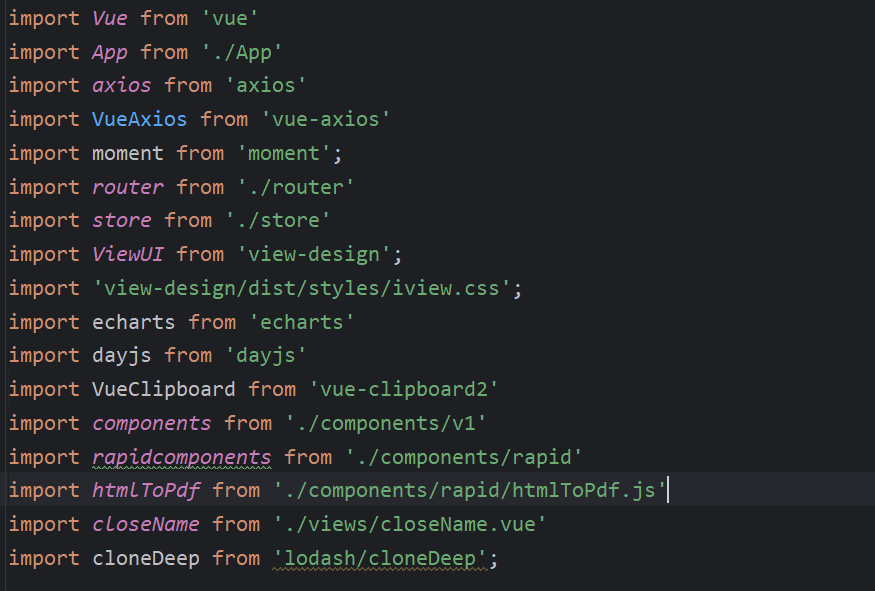The height and width of the screenshot is (591, 875).
Task: Click the 'vue-clipboard2' string
Action: (403, 390)
